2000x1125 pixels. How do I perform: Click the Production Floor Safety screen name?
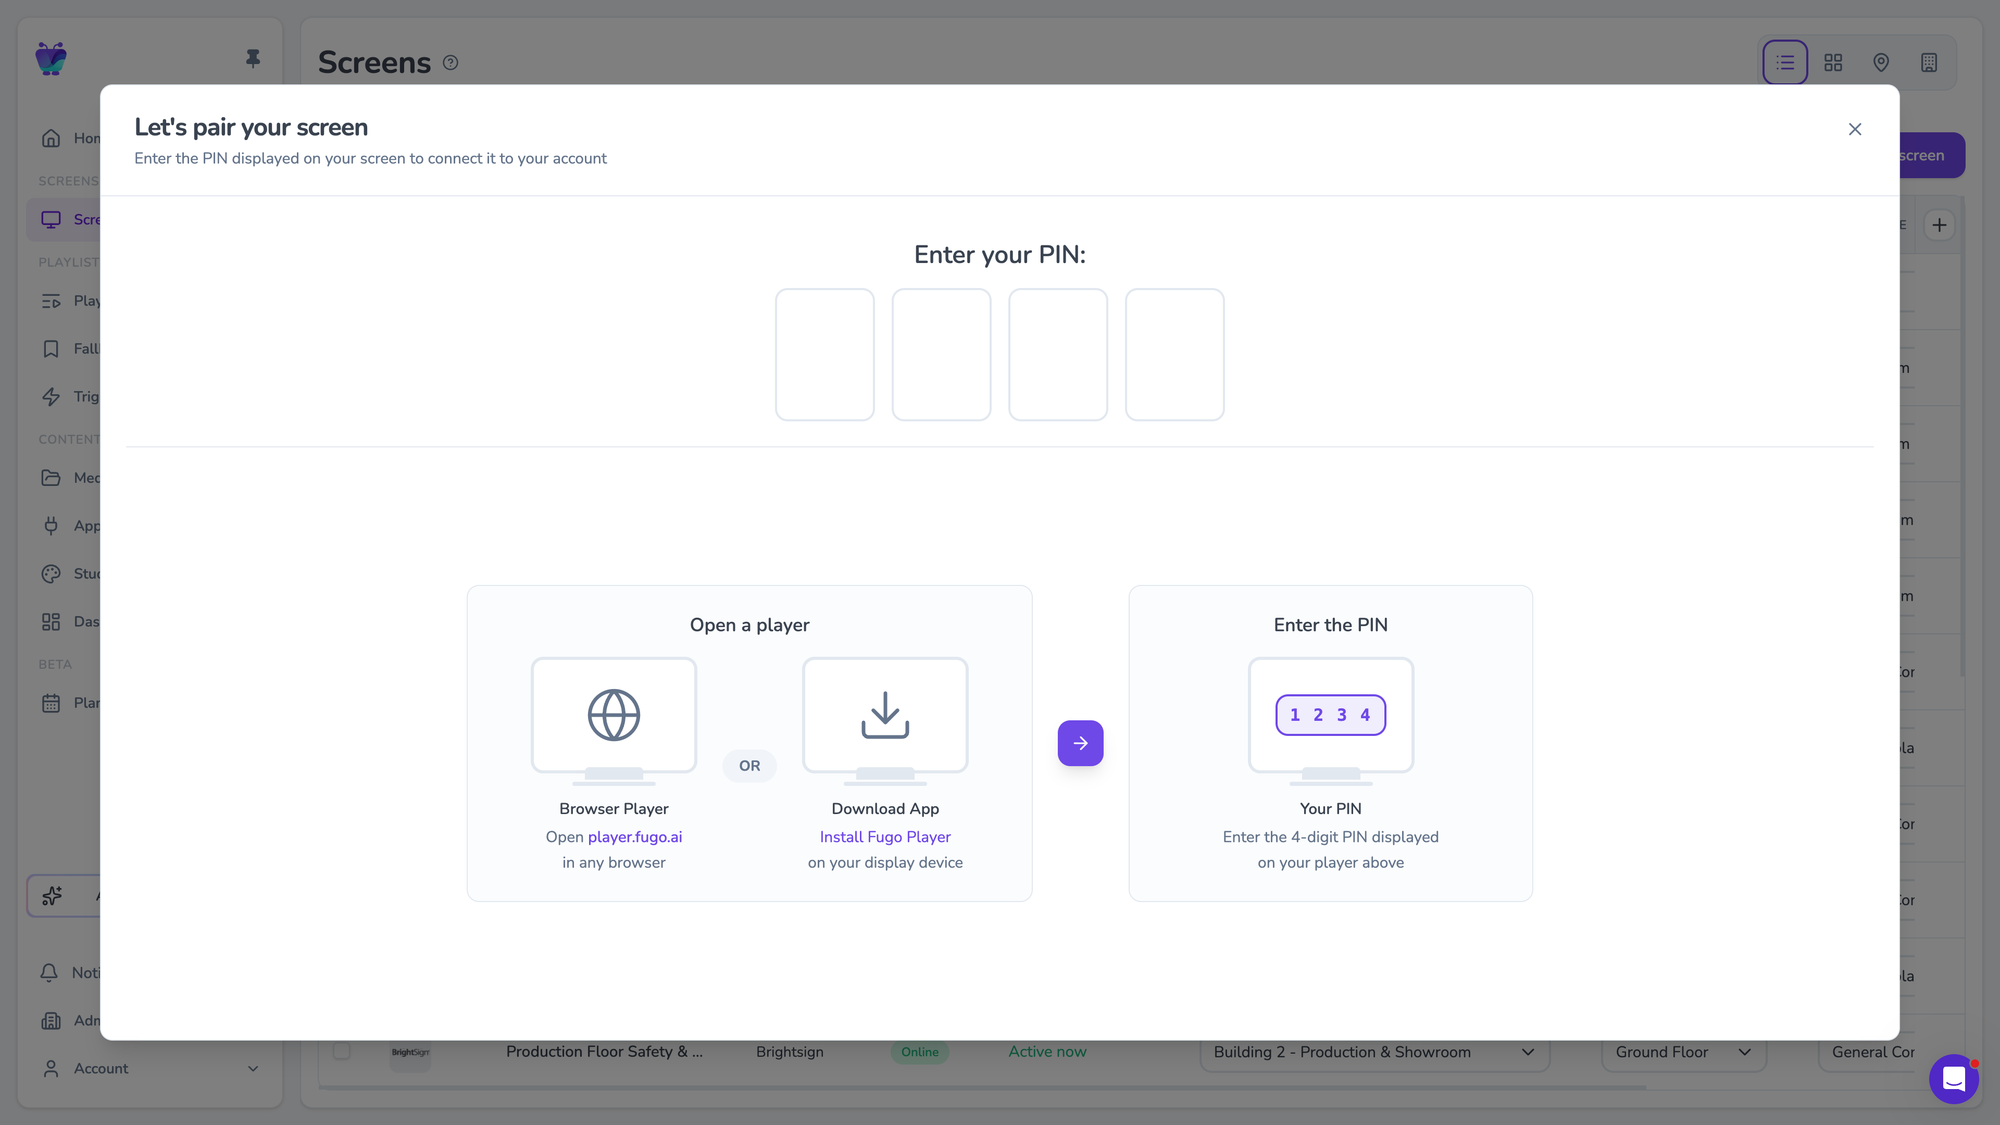pos(604,1052)
